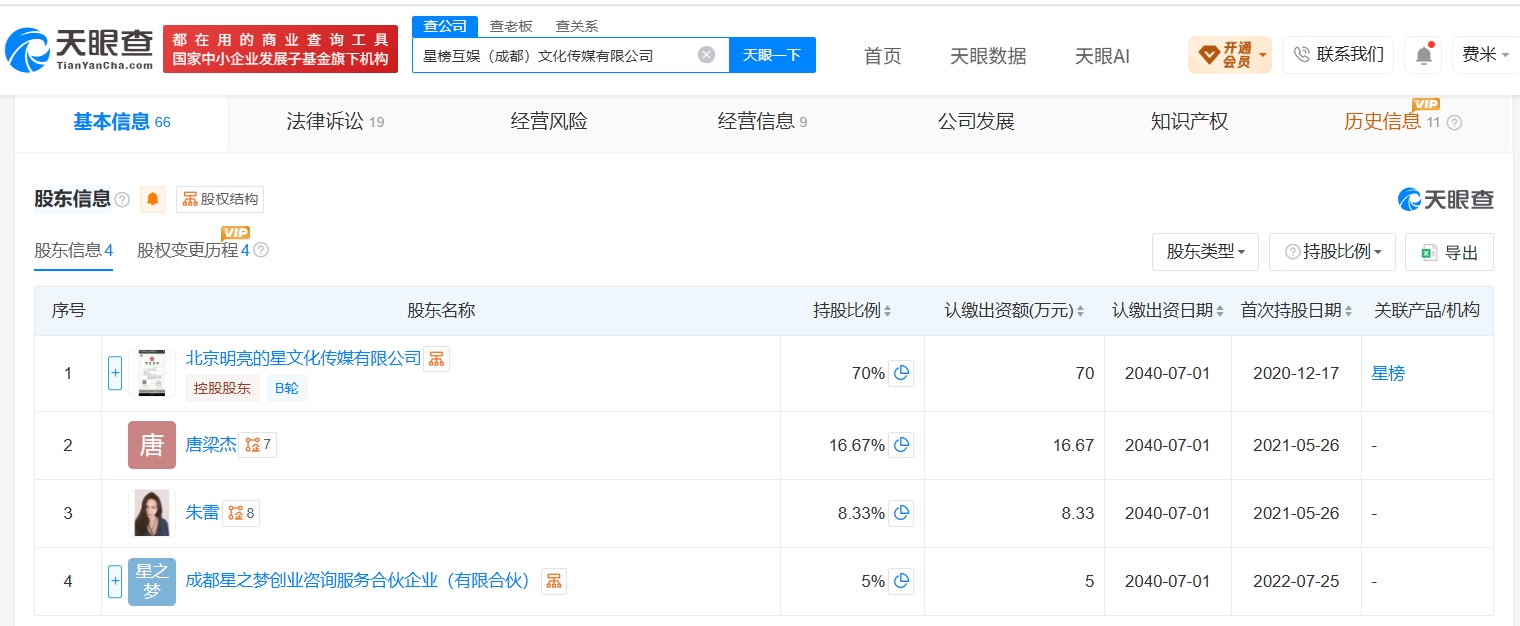Click the red promotional banner in the header
Screen dimensions: 1520x626
(280, 49)
